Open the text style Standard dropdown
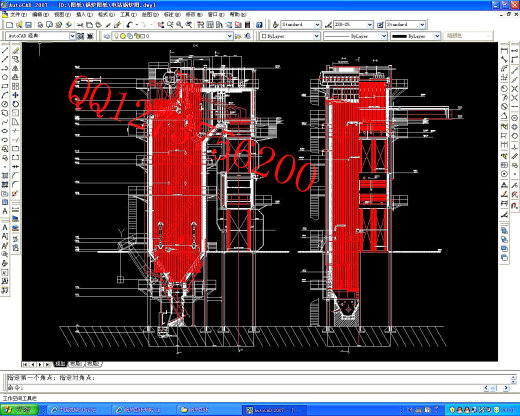 pos(317,25)
